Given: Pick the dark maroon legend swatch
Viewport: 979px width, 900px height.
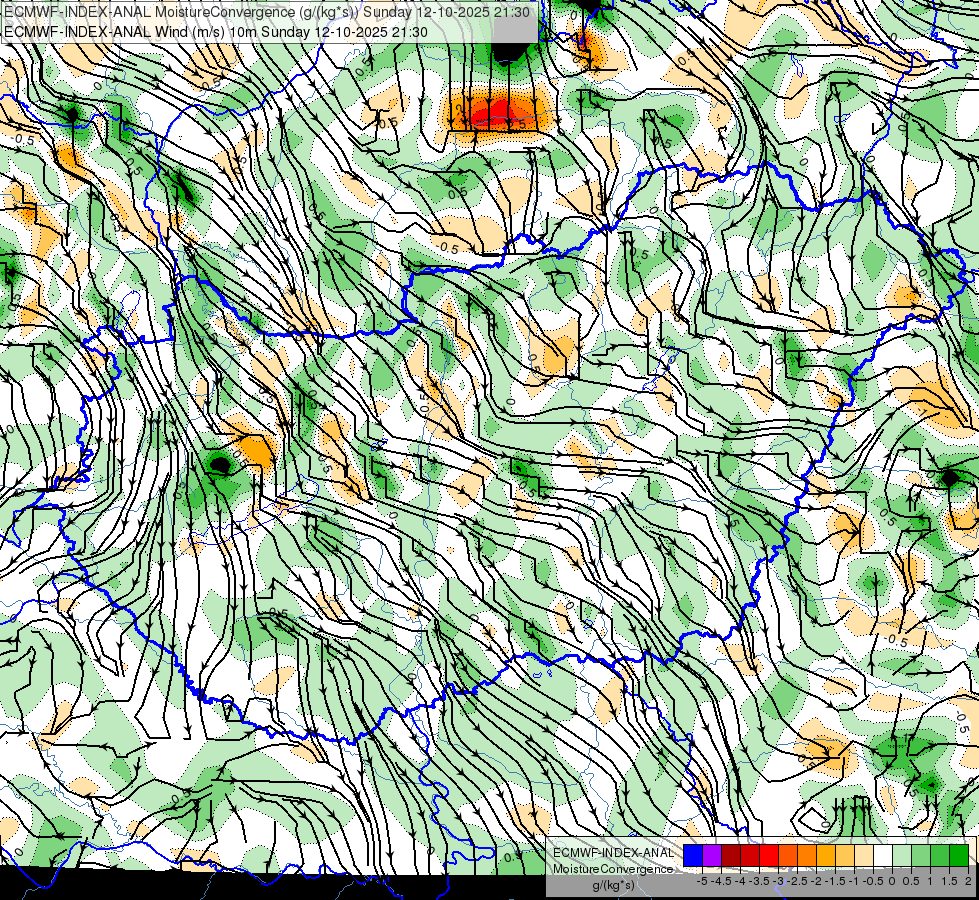Looking at the screenshot, I should [731, 855].
